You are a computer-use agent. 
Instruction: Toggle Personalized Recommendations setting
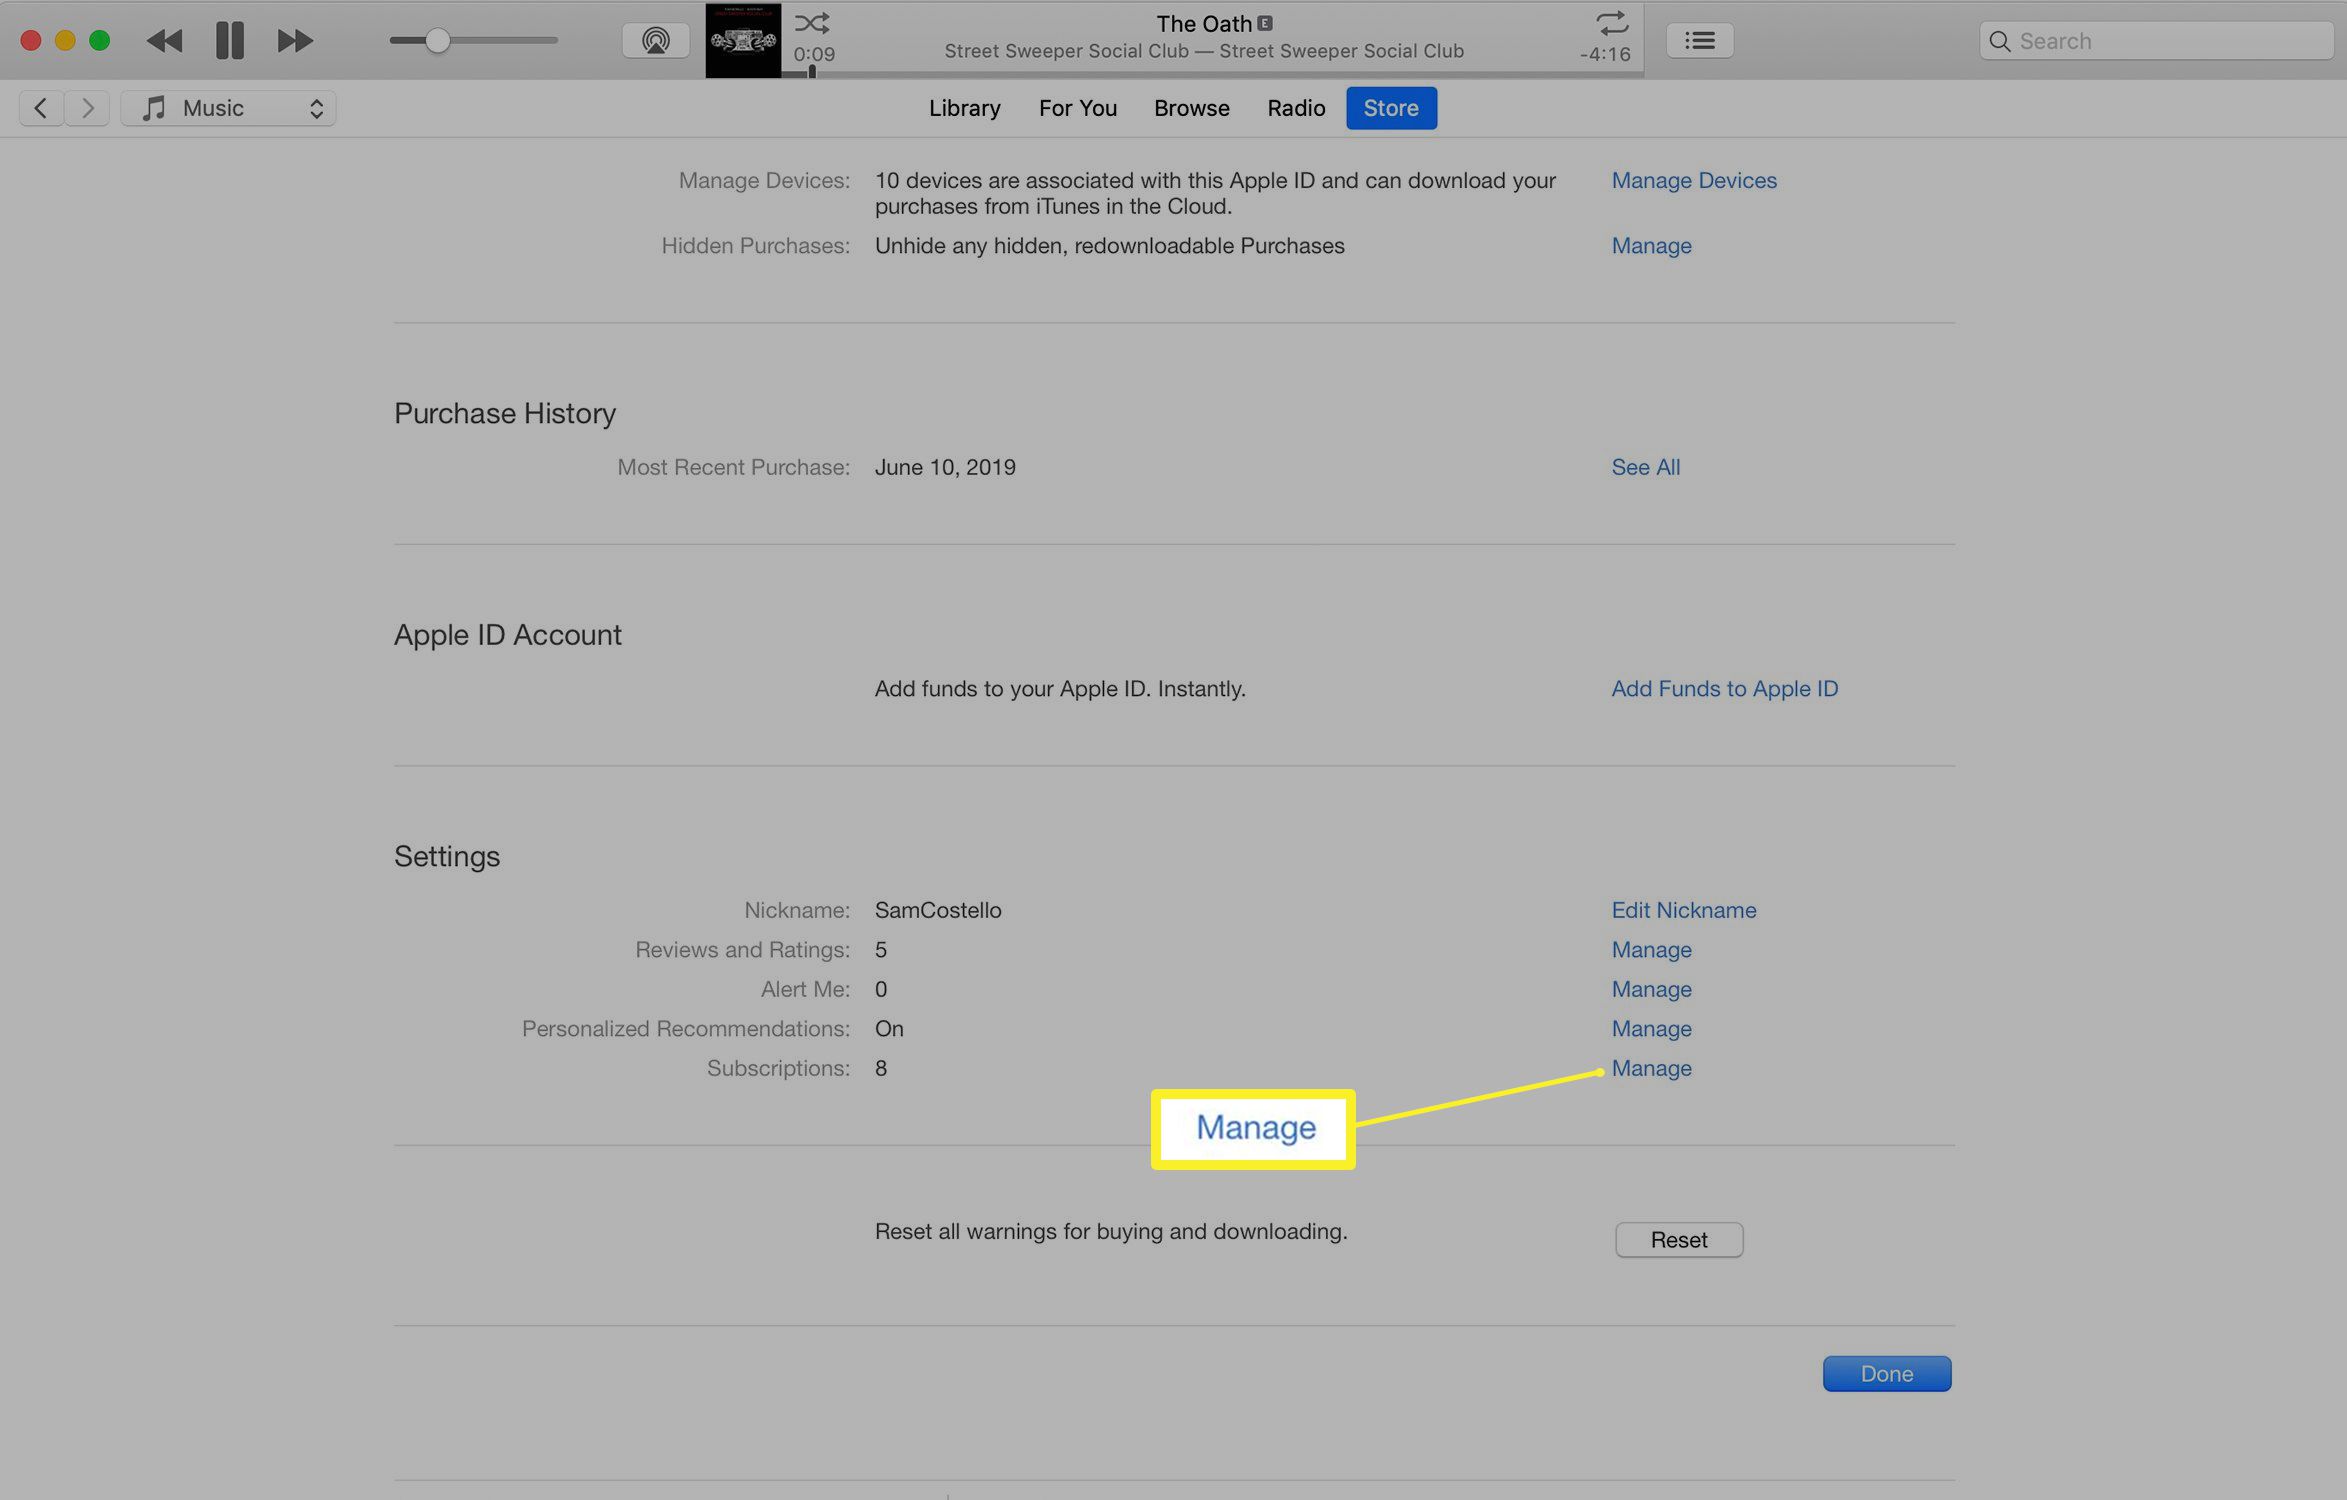pyautogui.click(x=1651, y=1028)
